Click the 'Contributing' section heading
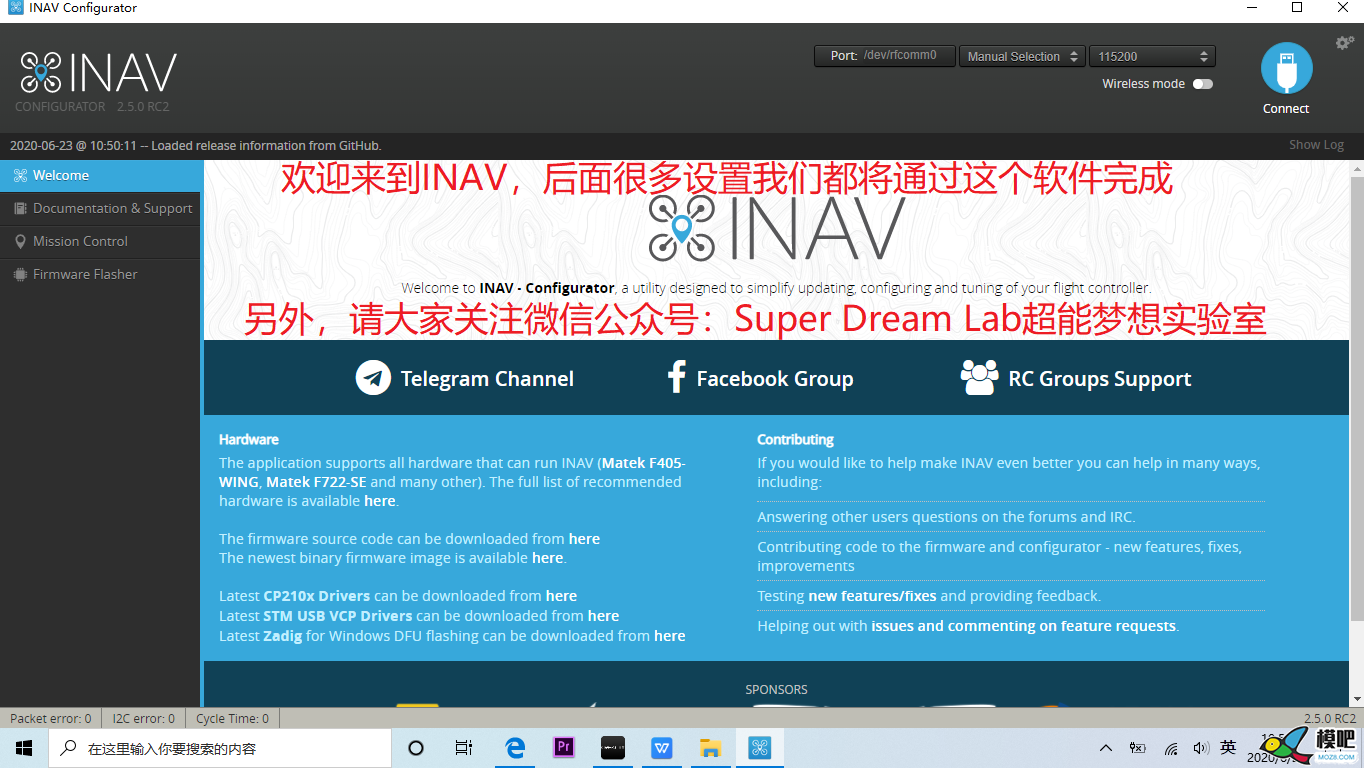This screenshot has height=772, width=1364. [795, 439]
